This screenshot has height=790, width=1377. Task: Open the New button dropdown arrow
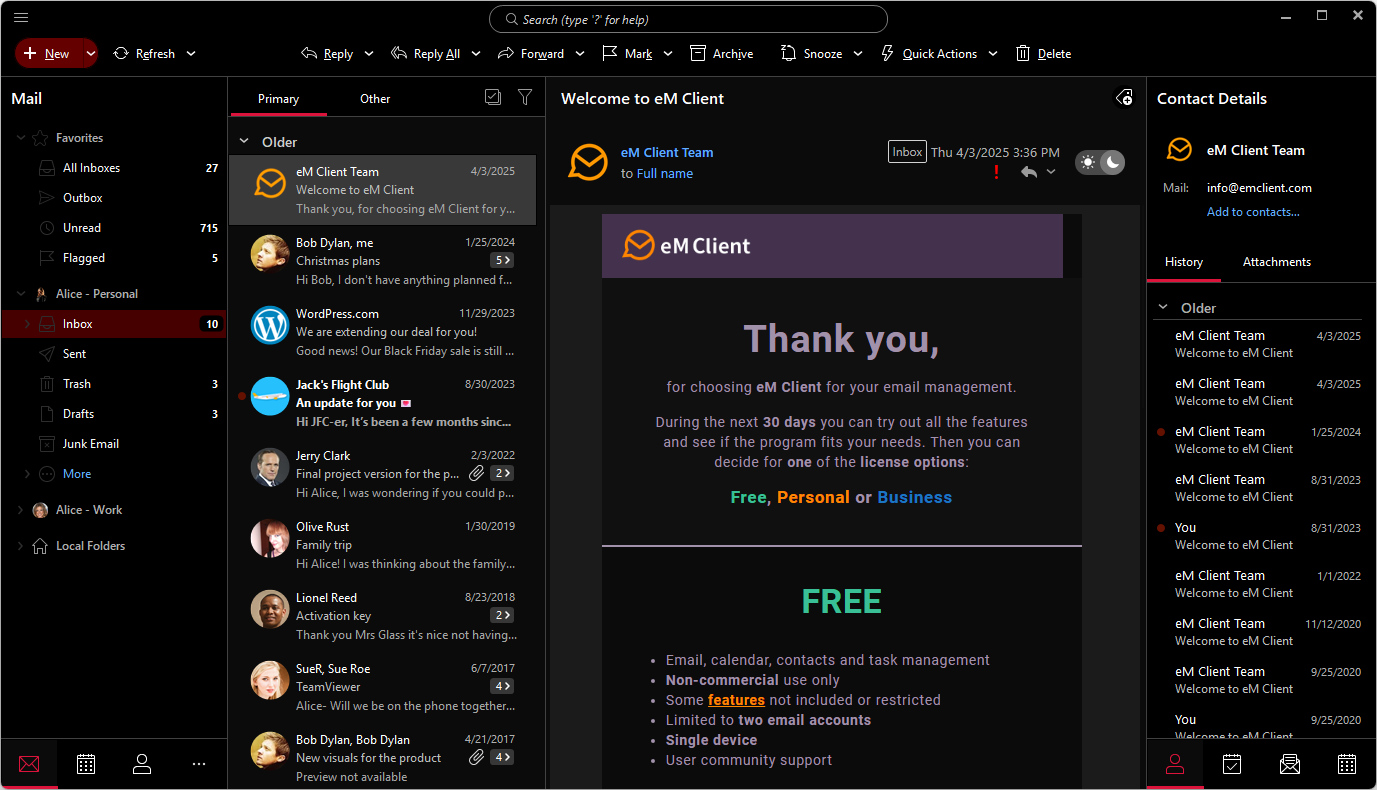click(x=90, y=54)
